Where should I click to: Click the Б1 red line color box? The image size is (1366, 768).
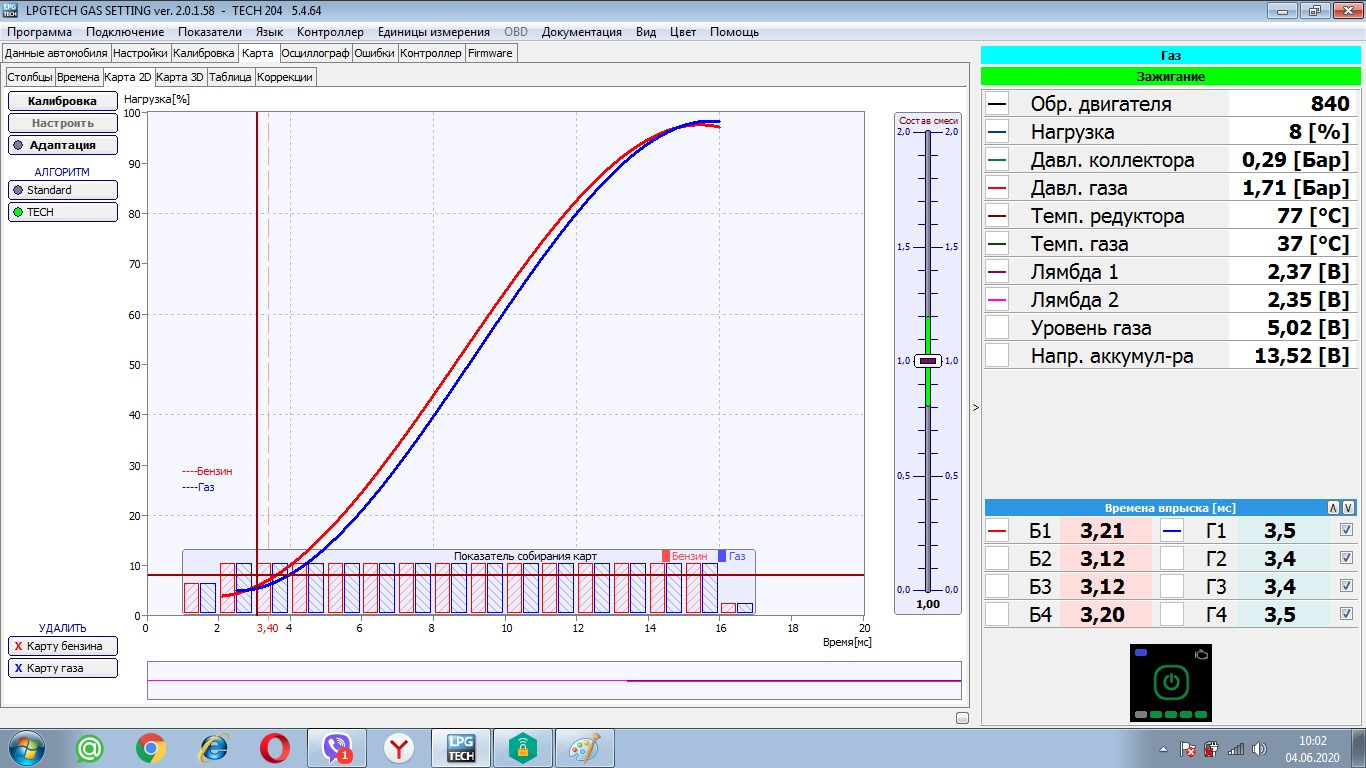(x=997, y=531)
